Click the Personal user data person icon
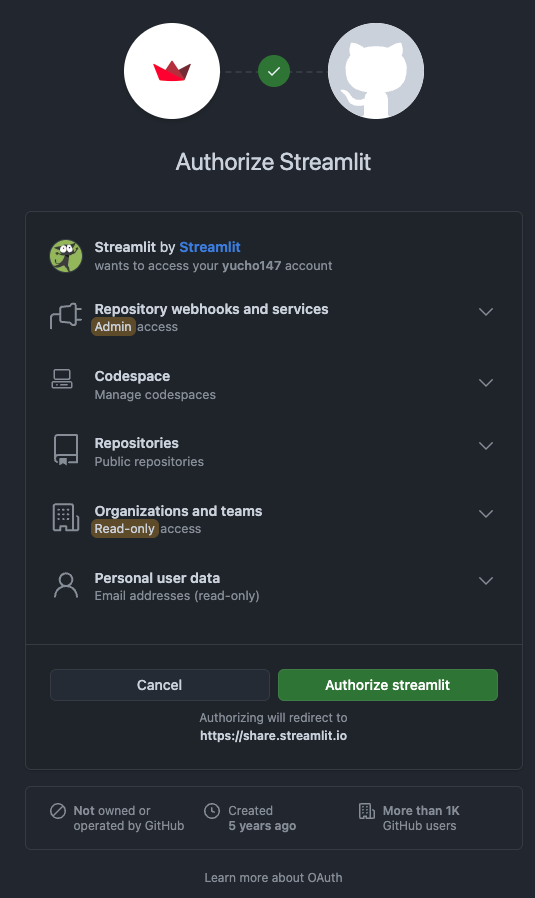Image resolution: width=535 pixels, height=898 pixels. tap(66, 585)
